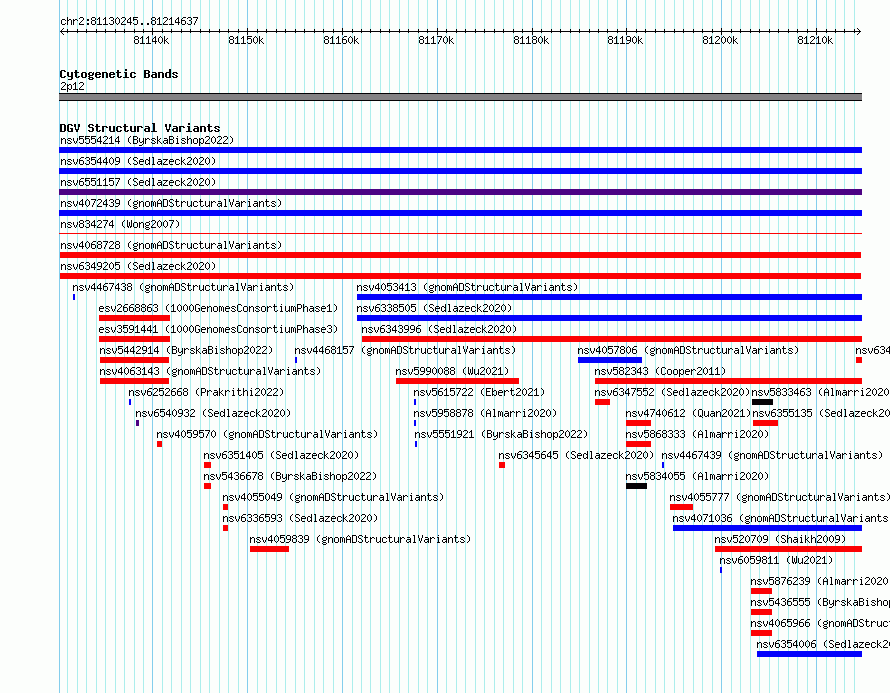This screenshot has width=890, height=693.
Task: Open variant nsv520709 (Shaikh2009) label
Action: pos(780,539)
